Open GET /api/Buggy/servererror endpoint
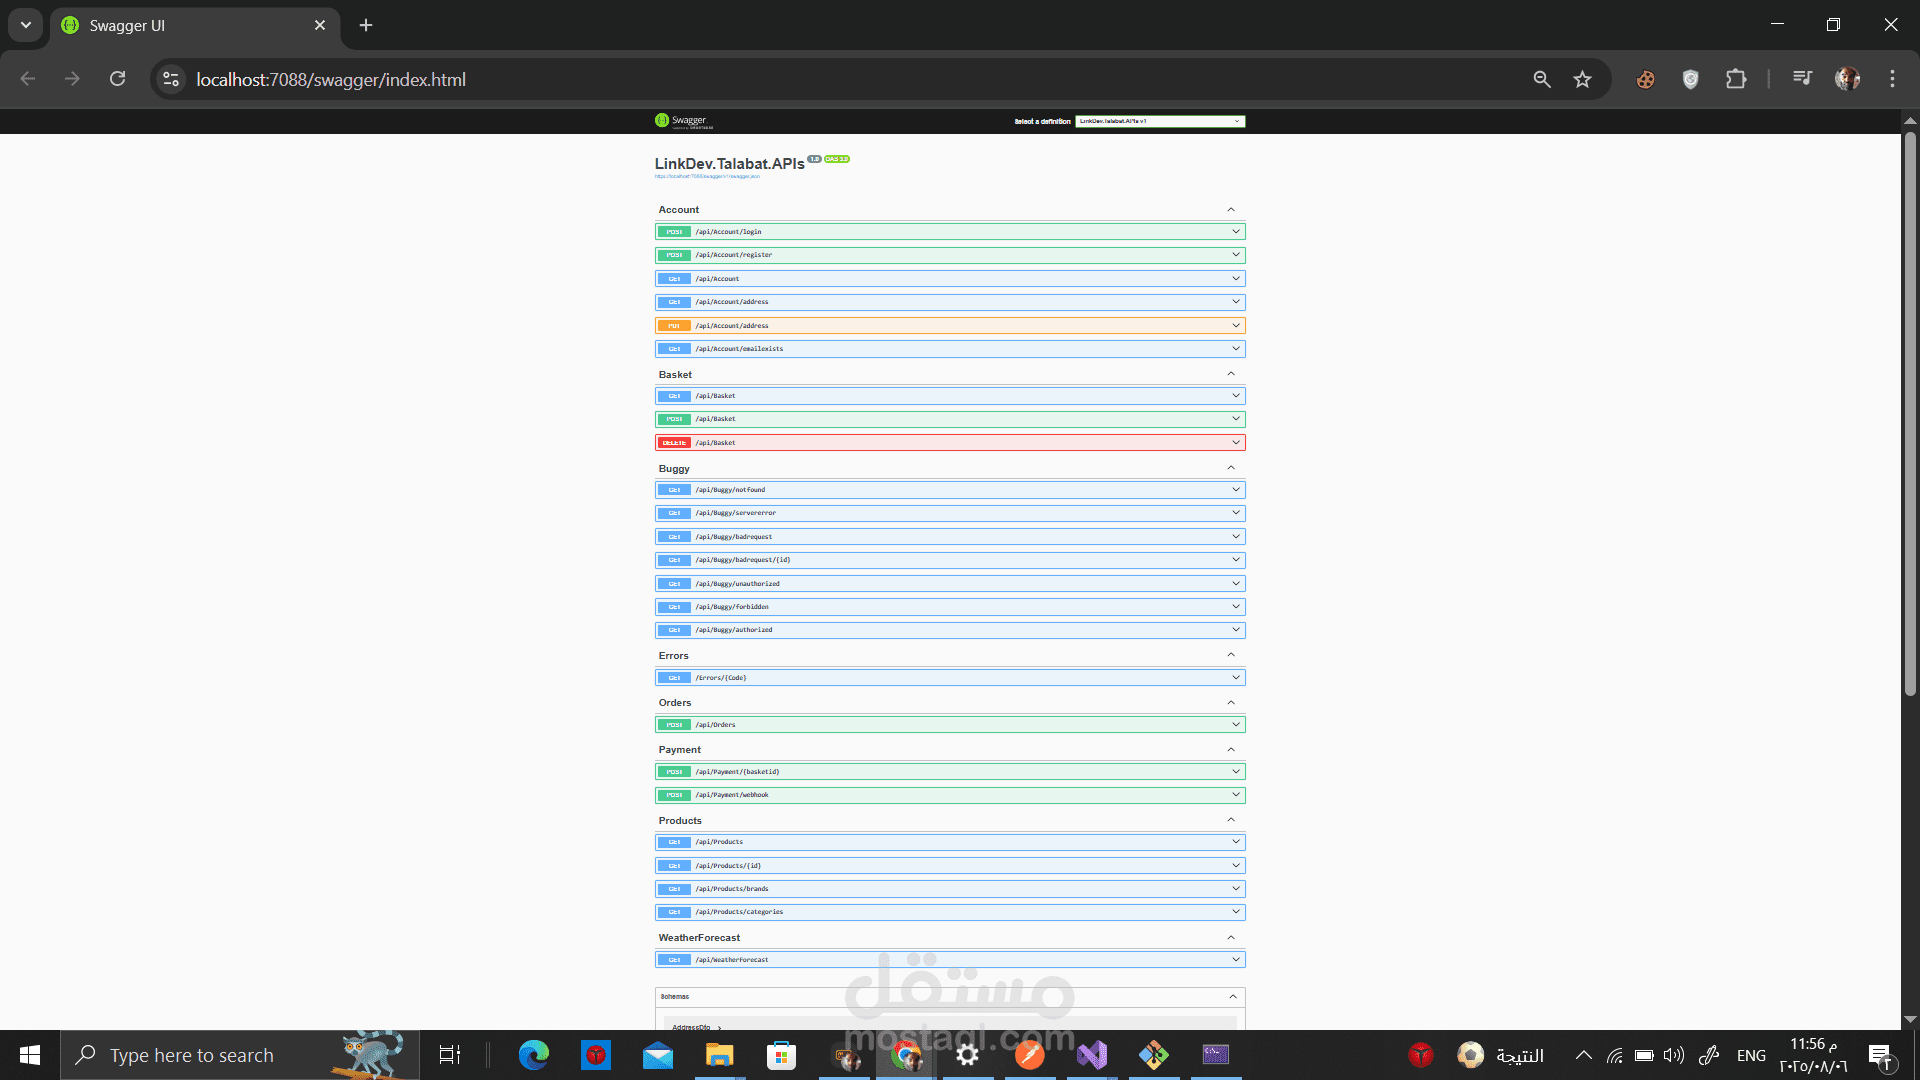The height and width of the screenshot is (1080, 1920). [x=950, y=513]
